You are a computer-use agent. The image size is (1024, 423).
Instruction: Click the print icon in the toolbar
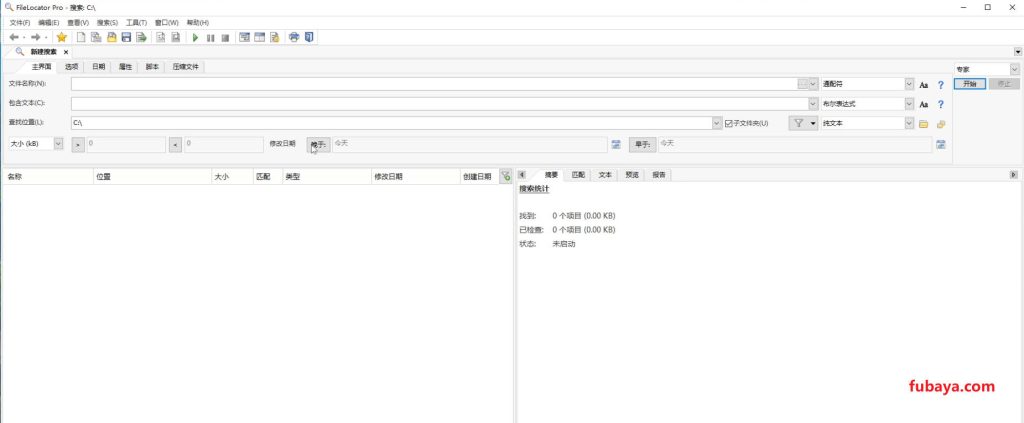pyautogui.click(x=294, y=37)
